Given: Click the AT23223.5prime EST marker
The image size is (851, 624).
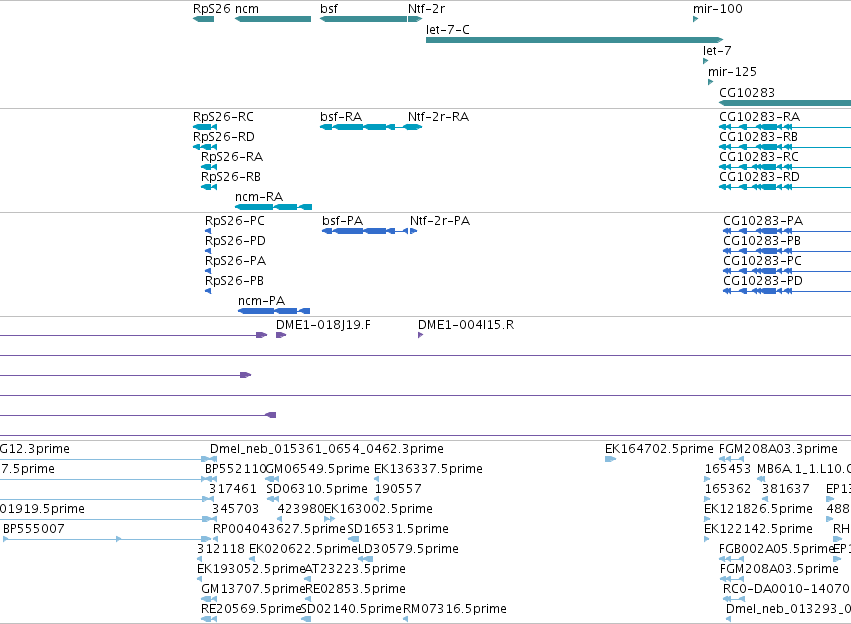Looking at the screenshot, I should (x=308, y=579).
